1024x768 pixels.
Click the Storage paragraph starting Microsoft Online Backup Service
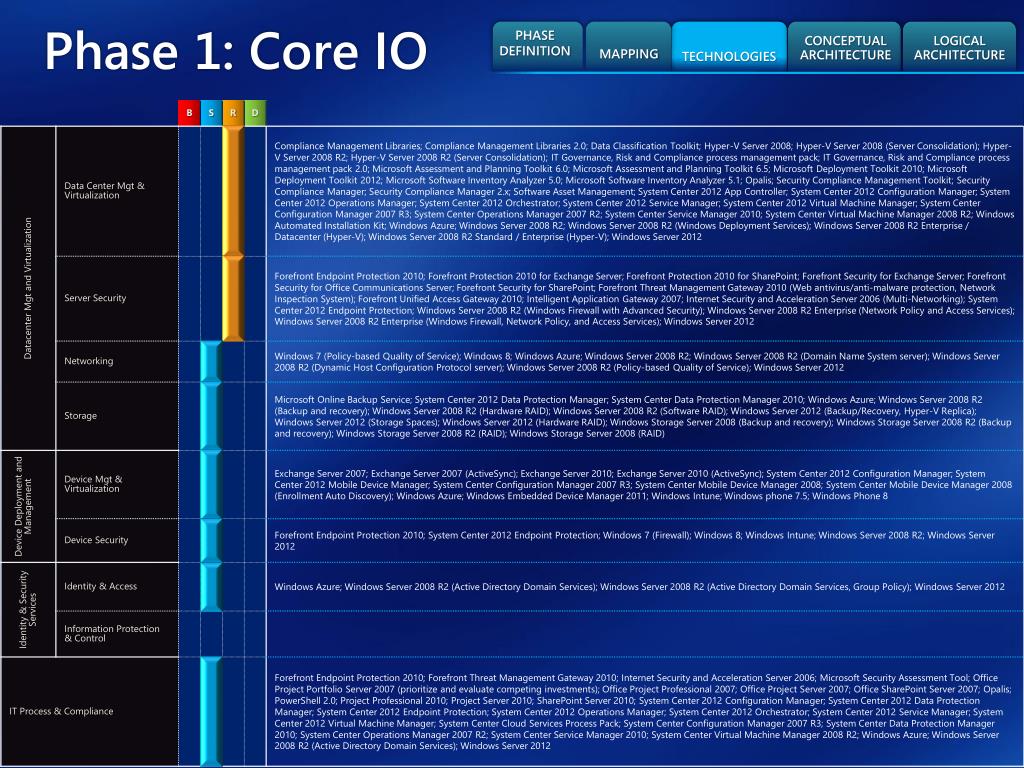tap(643, 416)
